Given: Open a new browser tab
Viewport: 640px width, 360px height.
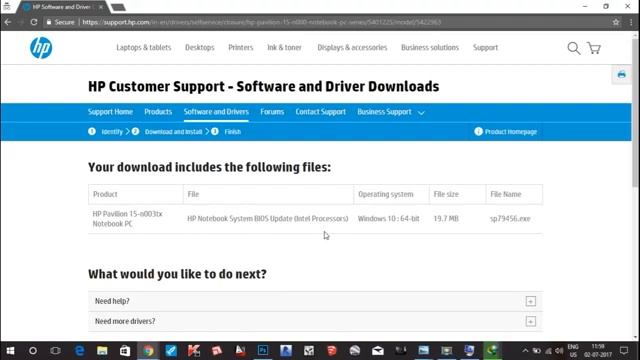Looking at the screenshot, I should click(x=118, y=7).
